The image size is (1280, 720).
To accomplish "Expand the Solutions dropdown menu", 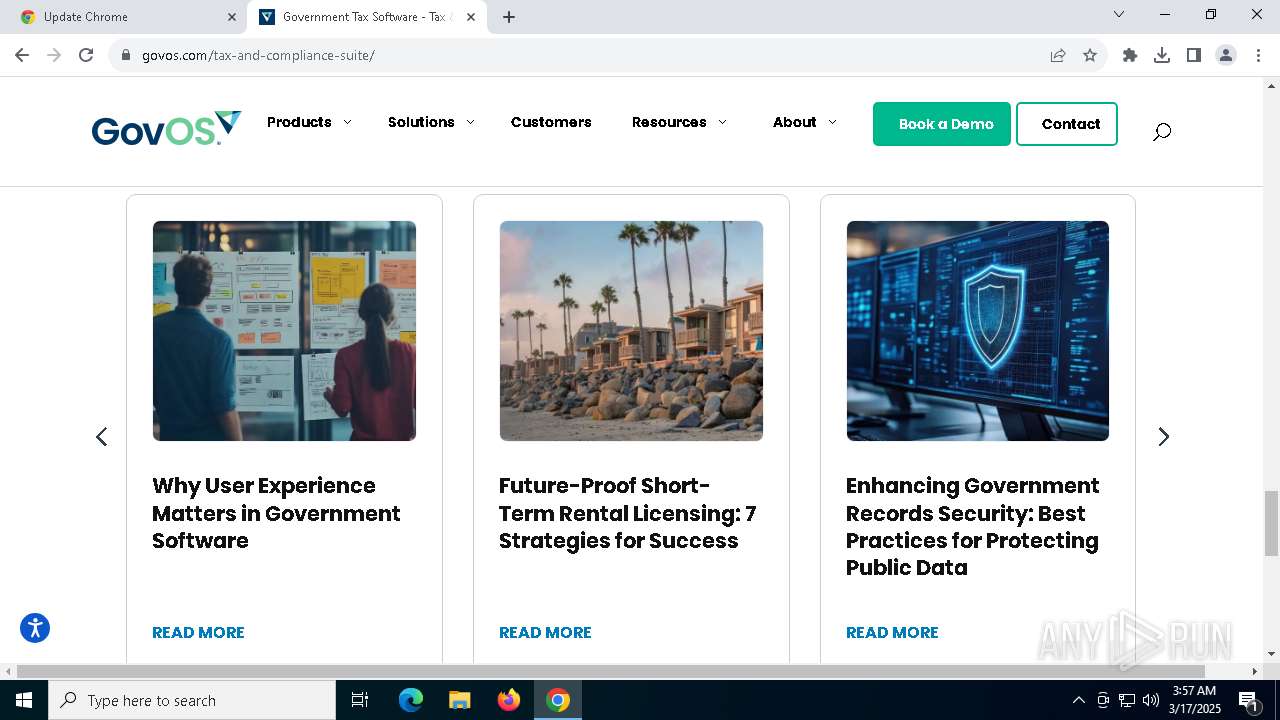I will 431,122.
